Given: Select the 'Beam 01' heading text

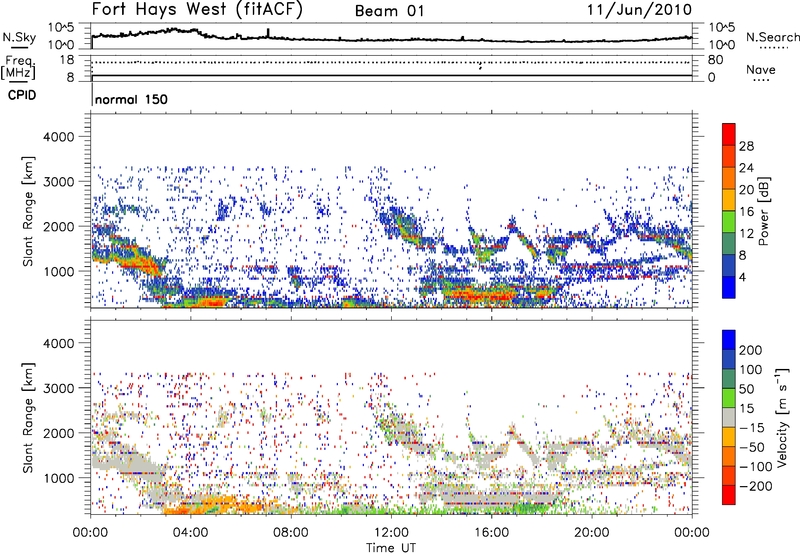Looking at the screenshot, I should [389, 11].
